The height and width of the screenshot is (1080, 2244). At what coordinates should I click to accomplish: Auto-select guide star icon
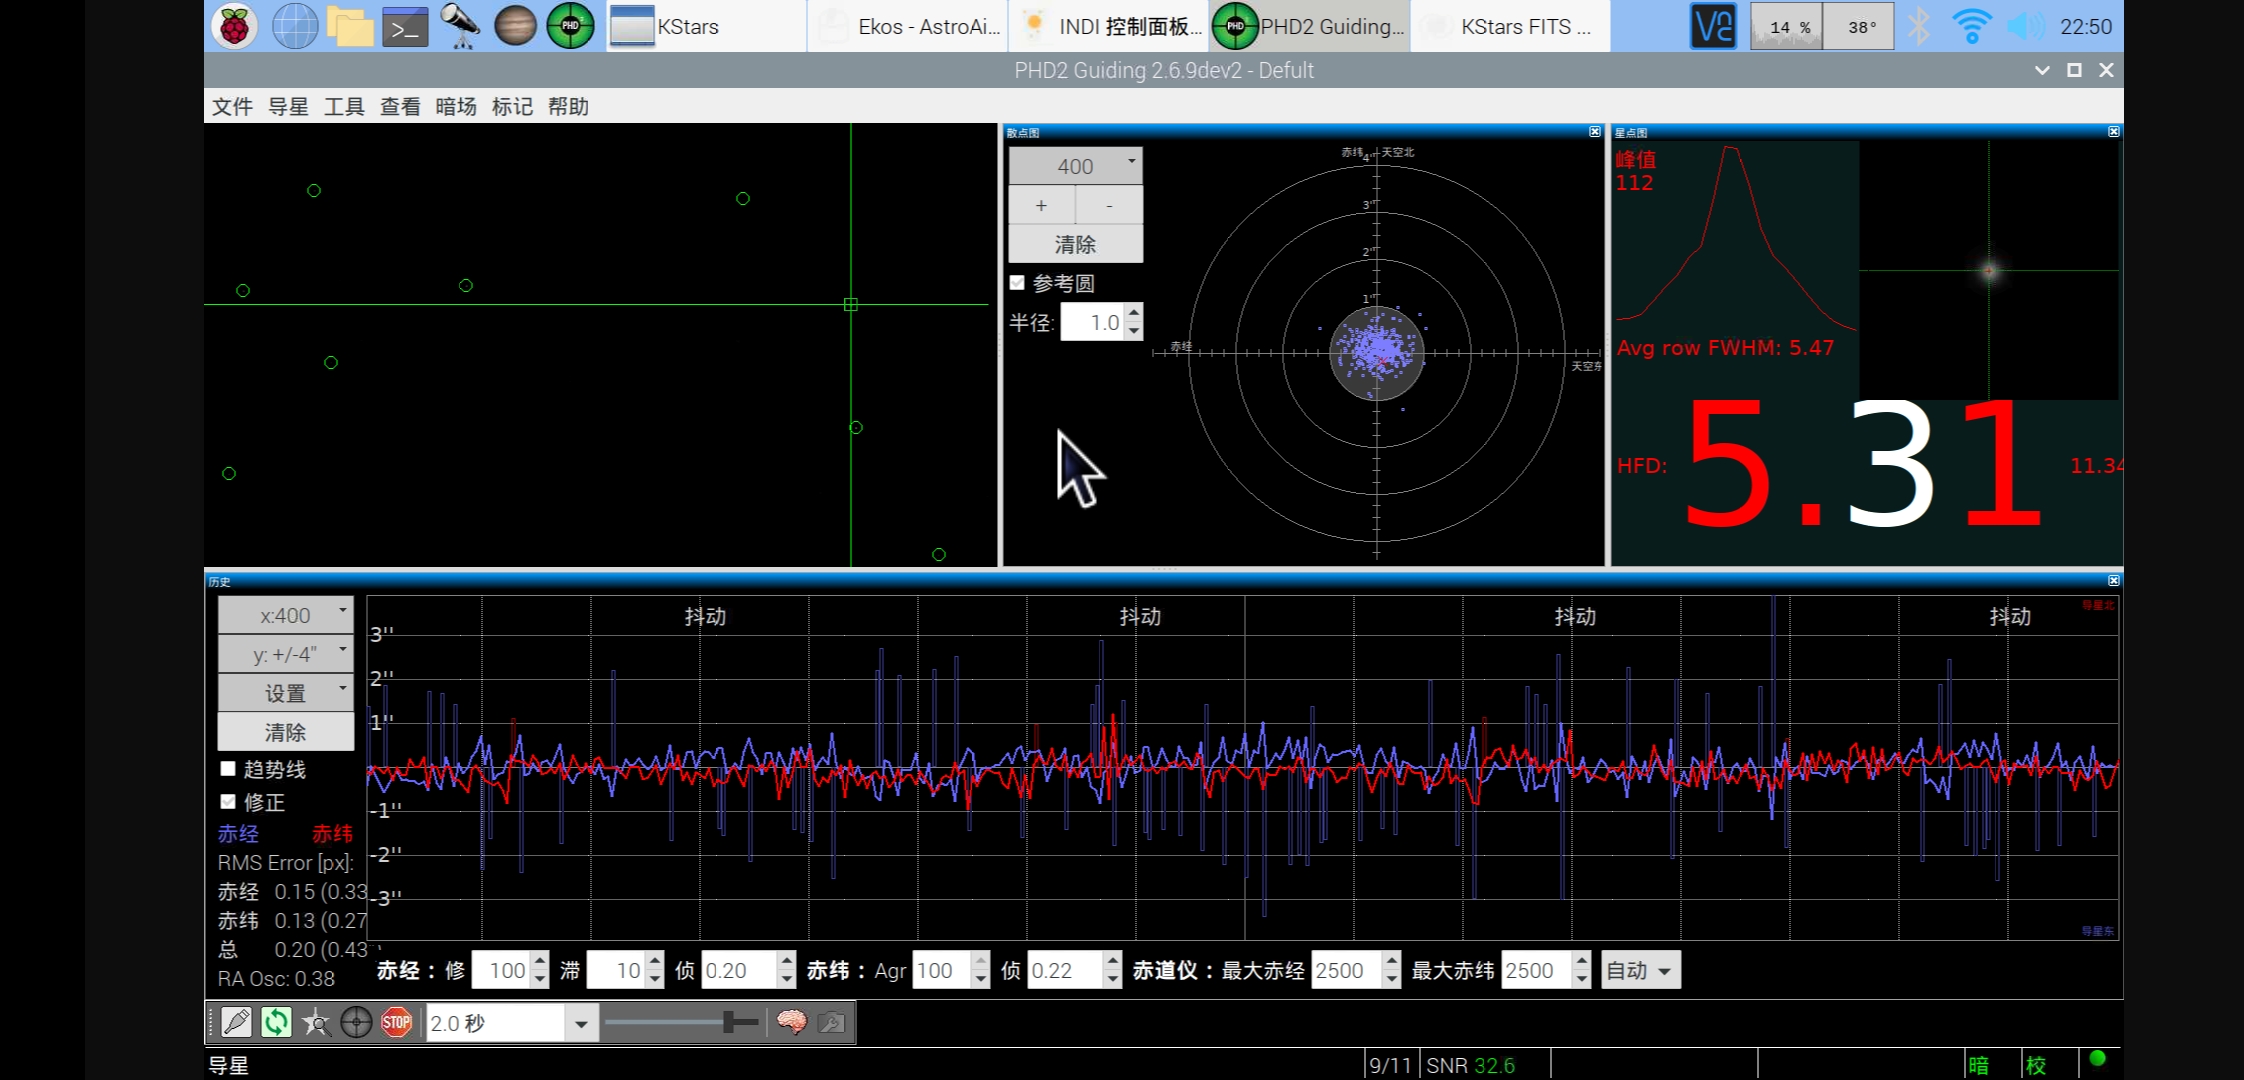click(x=316, y=1022)
